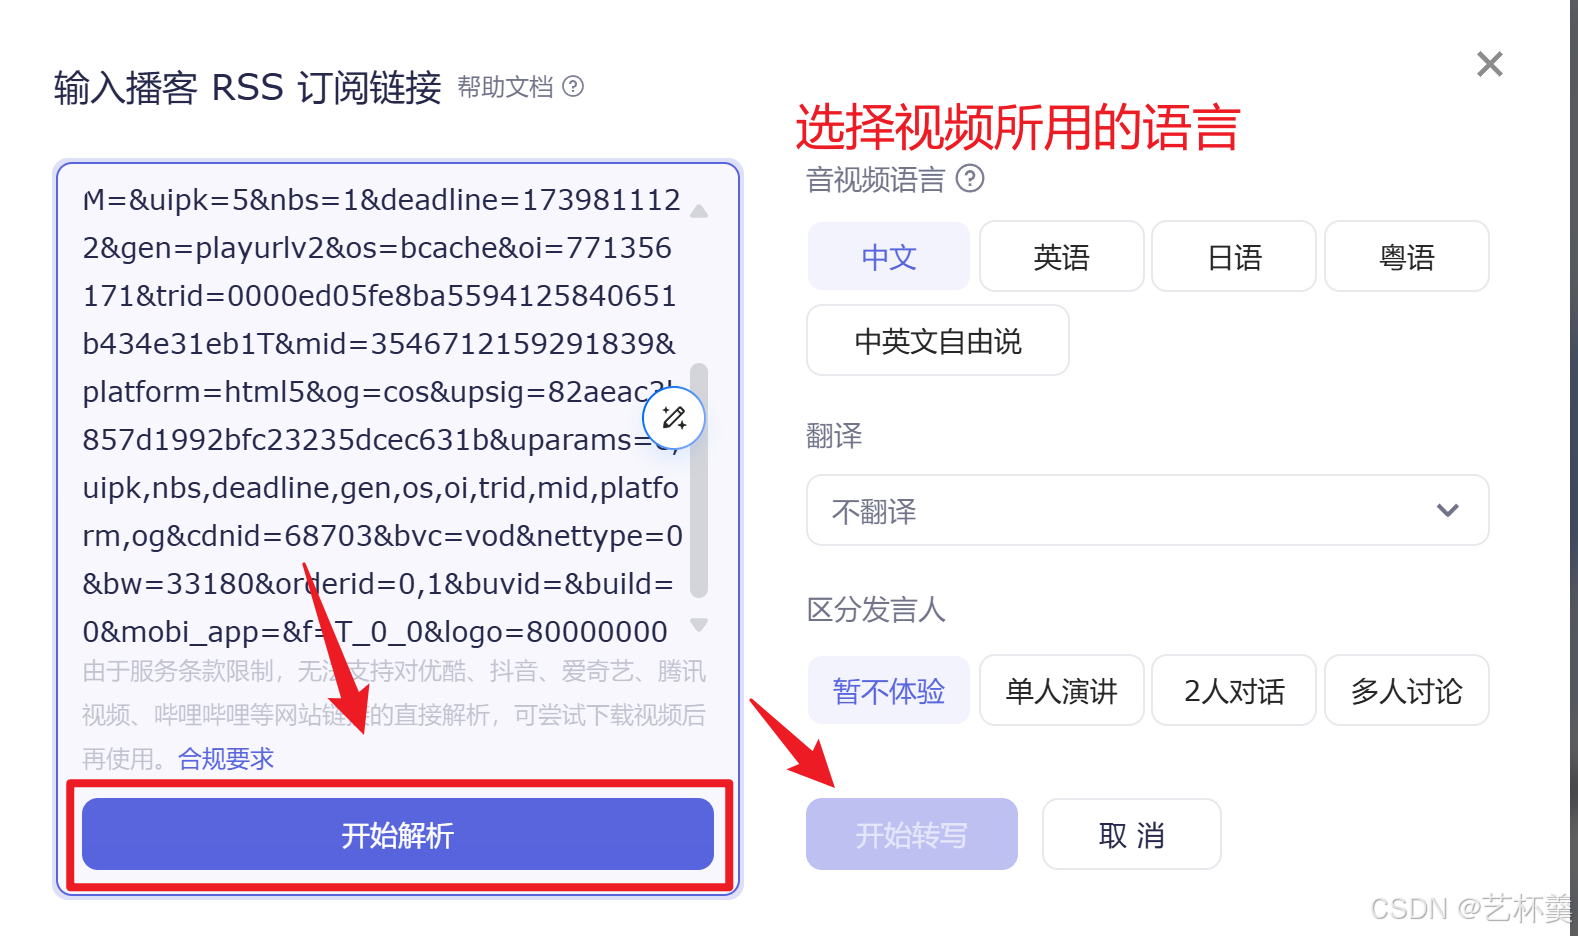Click the textarea scroll up arrow
The width and height of the screenshot is (1578, 936).
699,211
